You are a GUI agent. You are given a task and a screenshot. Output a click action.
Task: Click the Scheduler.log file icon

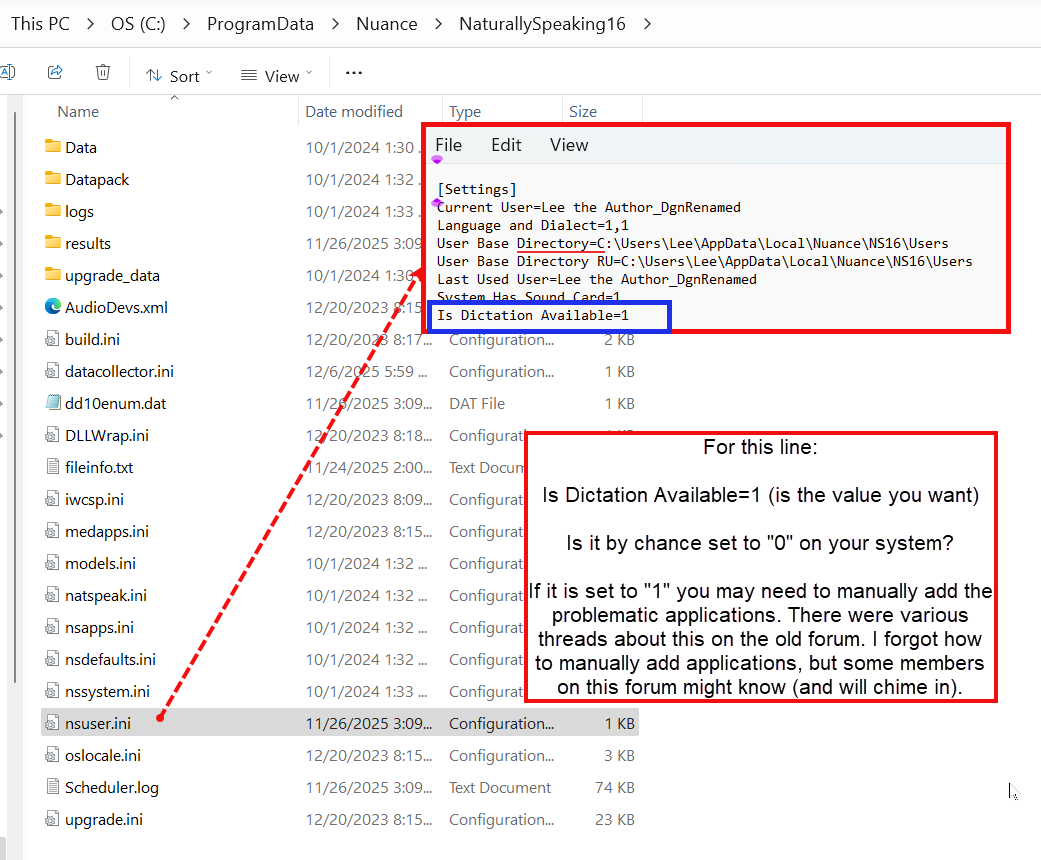[x=54, y=787]
